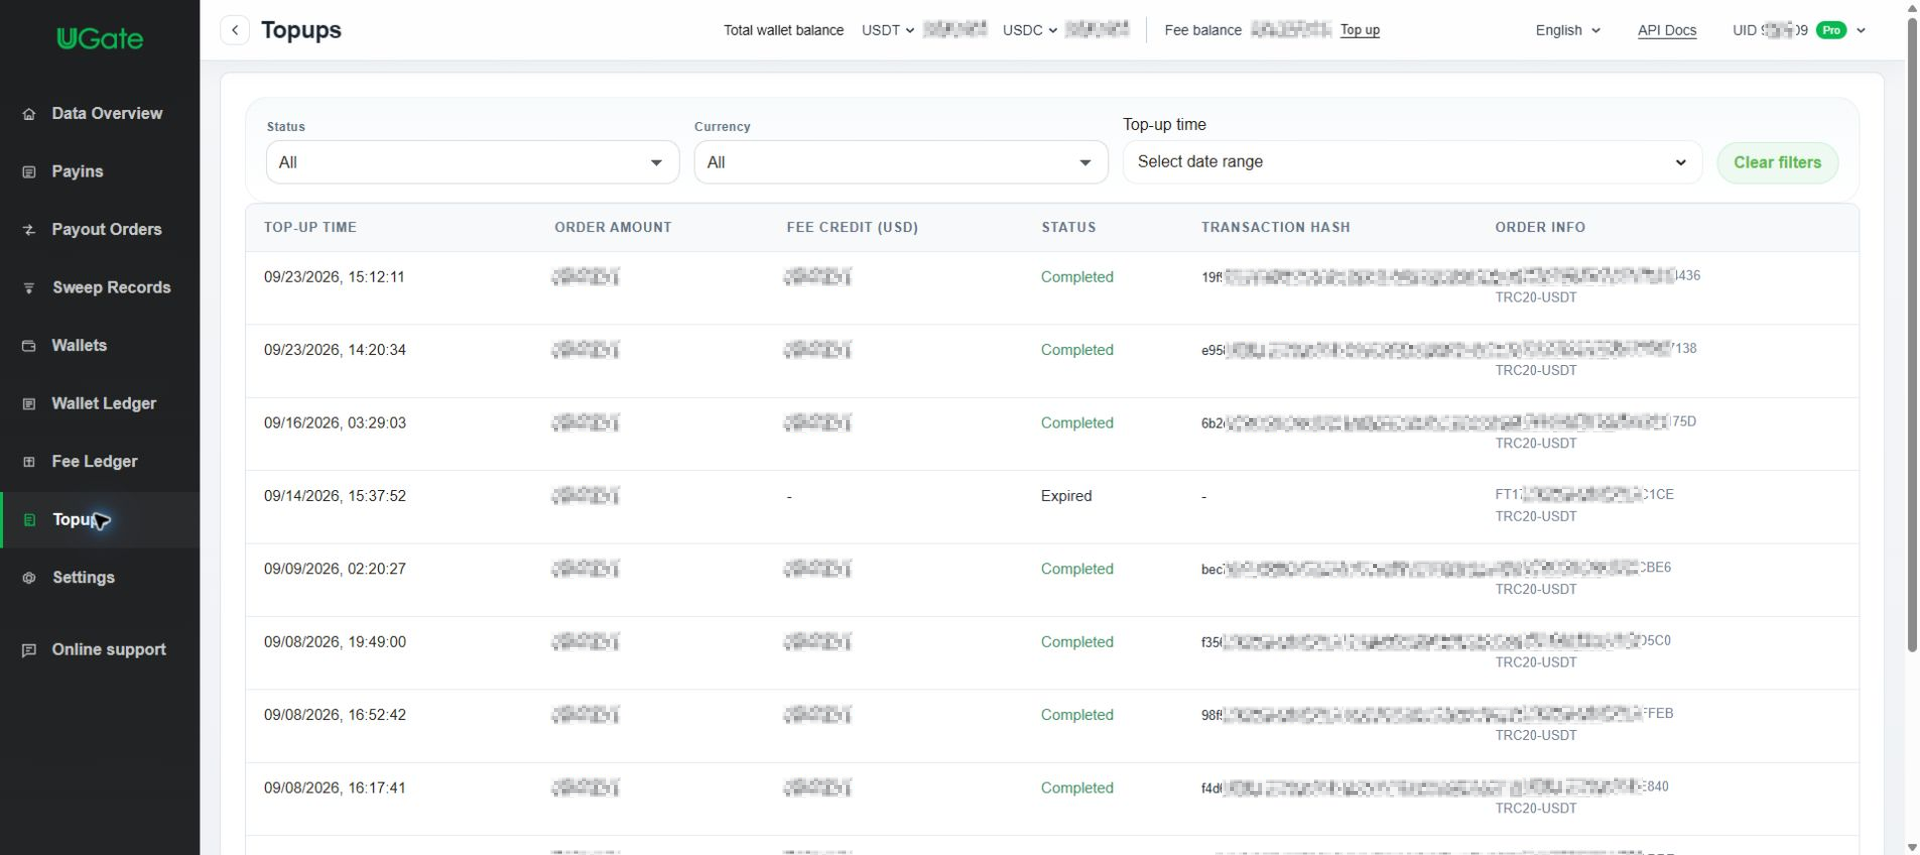This screenshot has width=1920, height=855.
Task: Click the Topups sidebar icon
Action: pyautogui.click(x=29, y=520)
